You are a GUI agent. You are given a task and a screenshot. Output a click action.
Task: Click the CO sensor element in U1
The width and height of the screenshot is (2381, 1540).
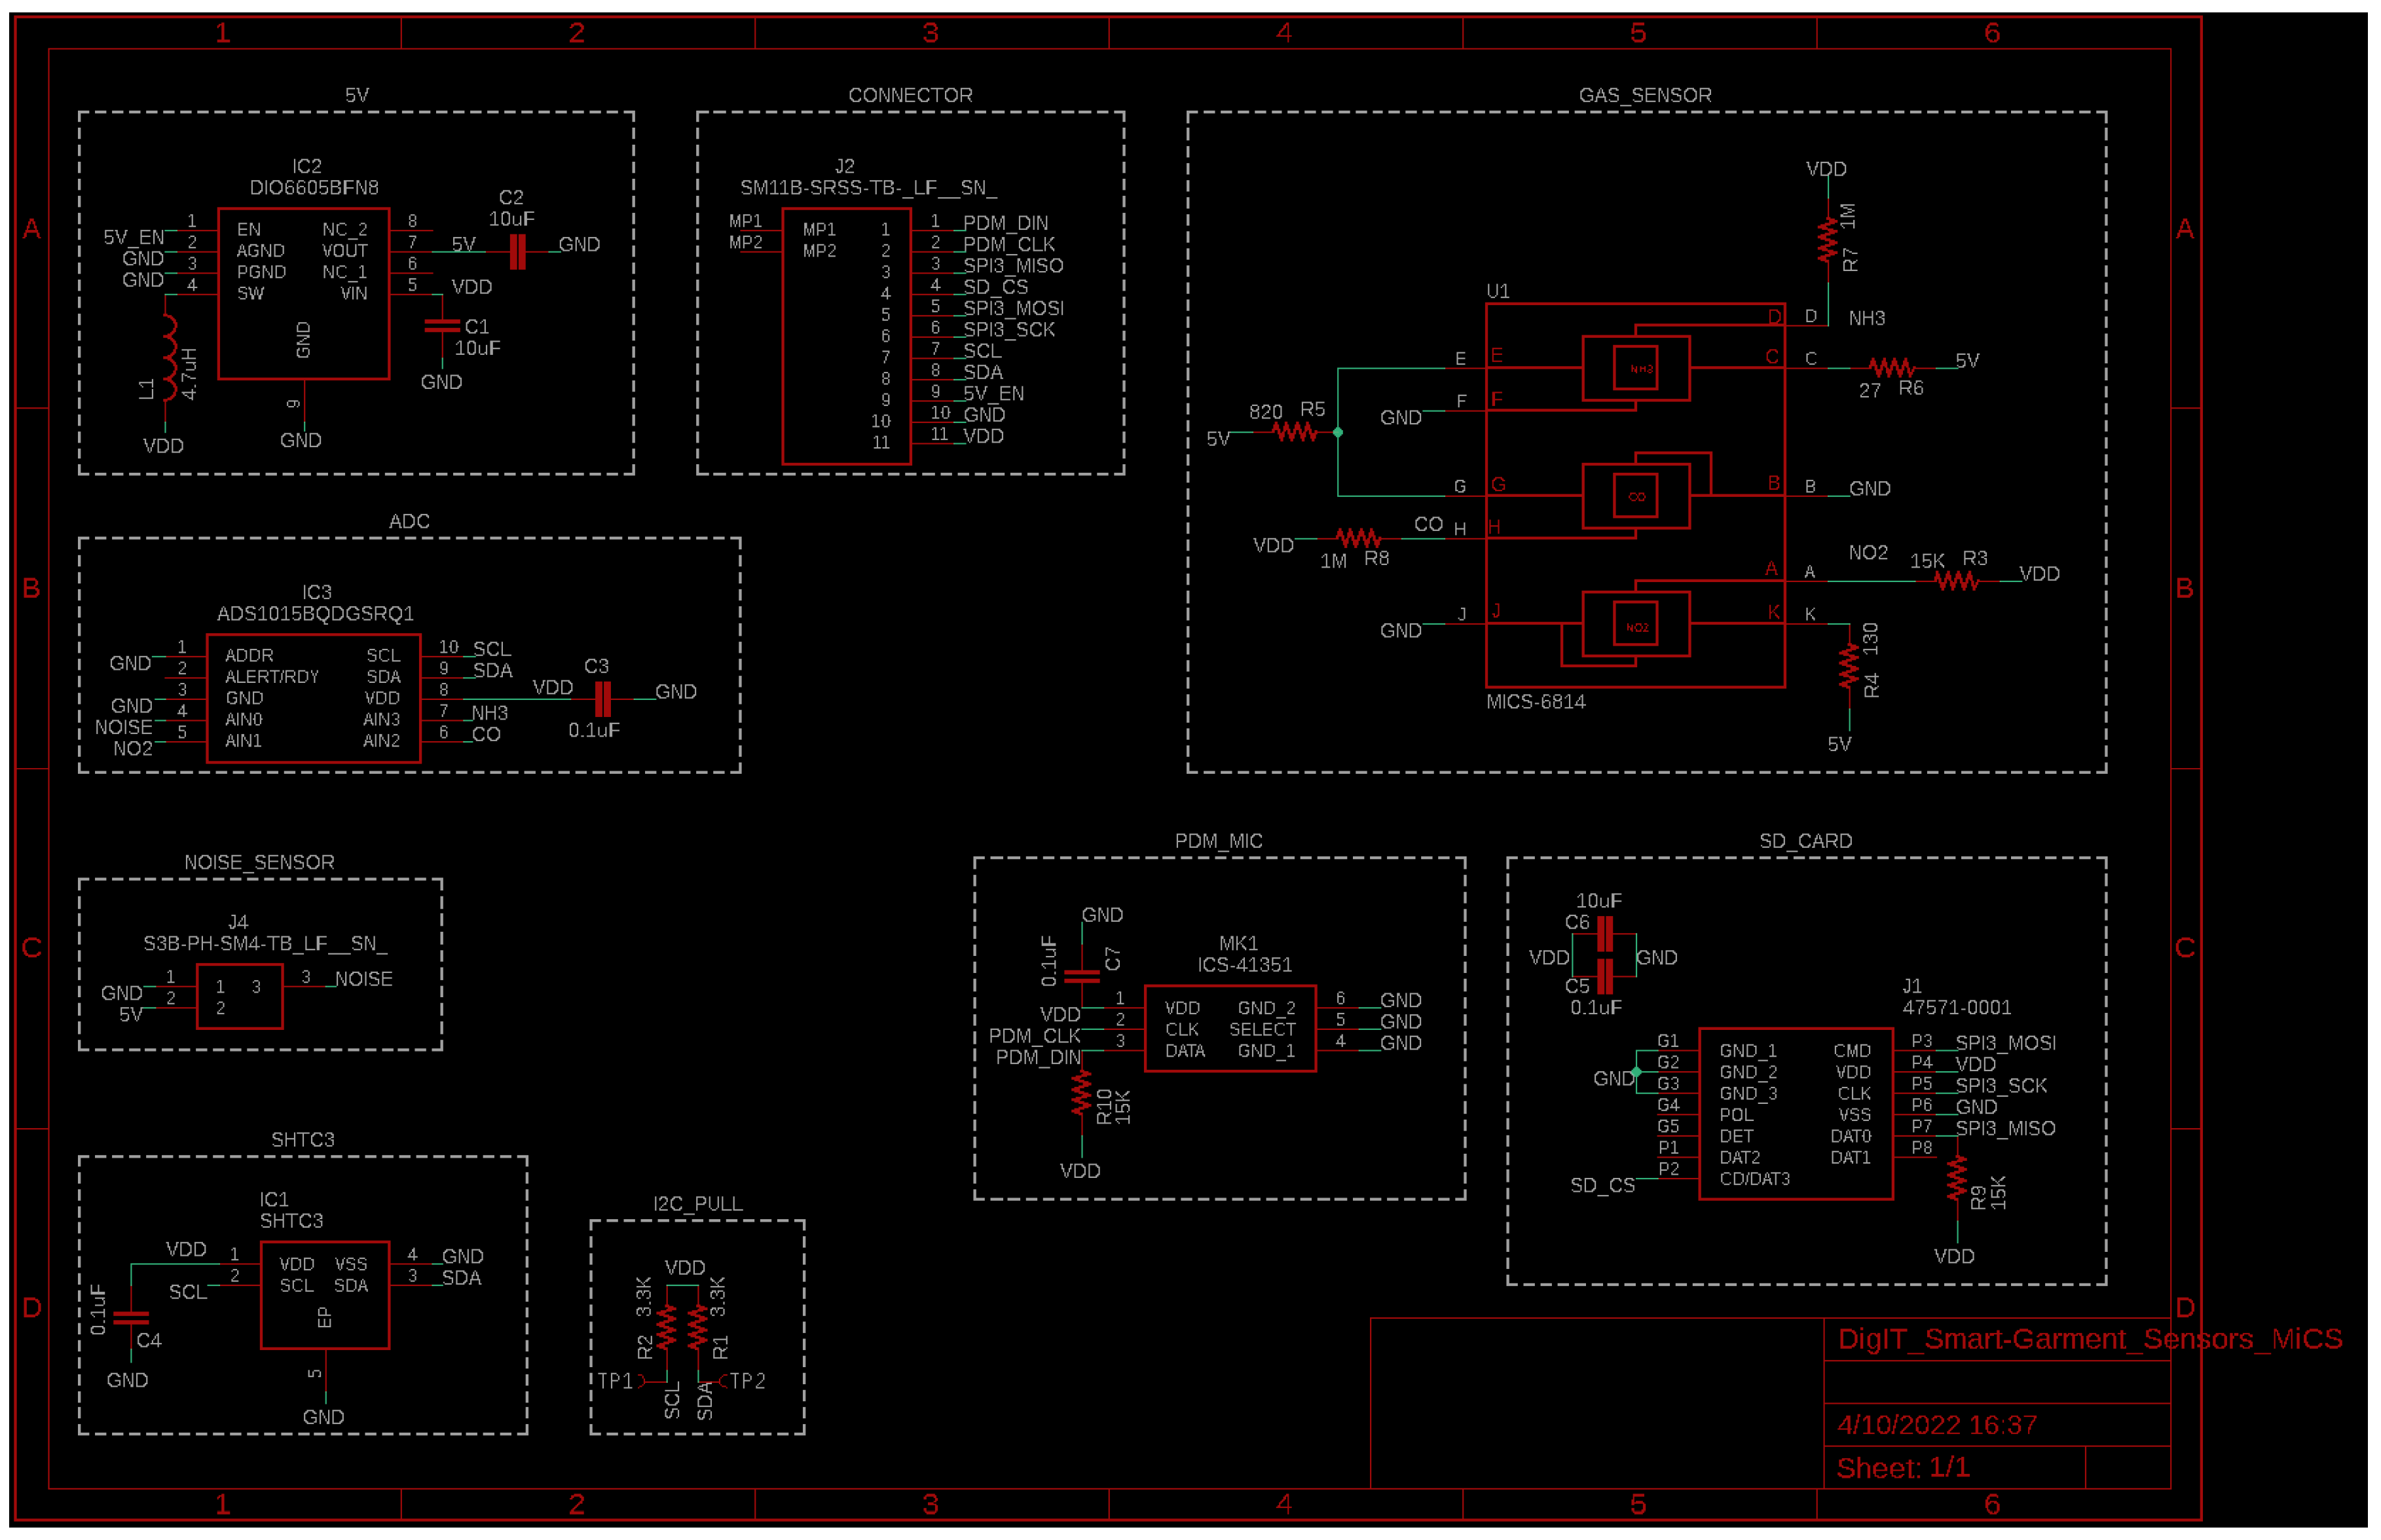tap(1635, 496)
